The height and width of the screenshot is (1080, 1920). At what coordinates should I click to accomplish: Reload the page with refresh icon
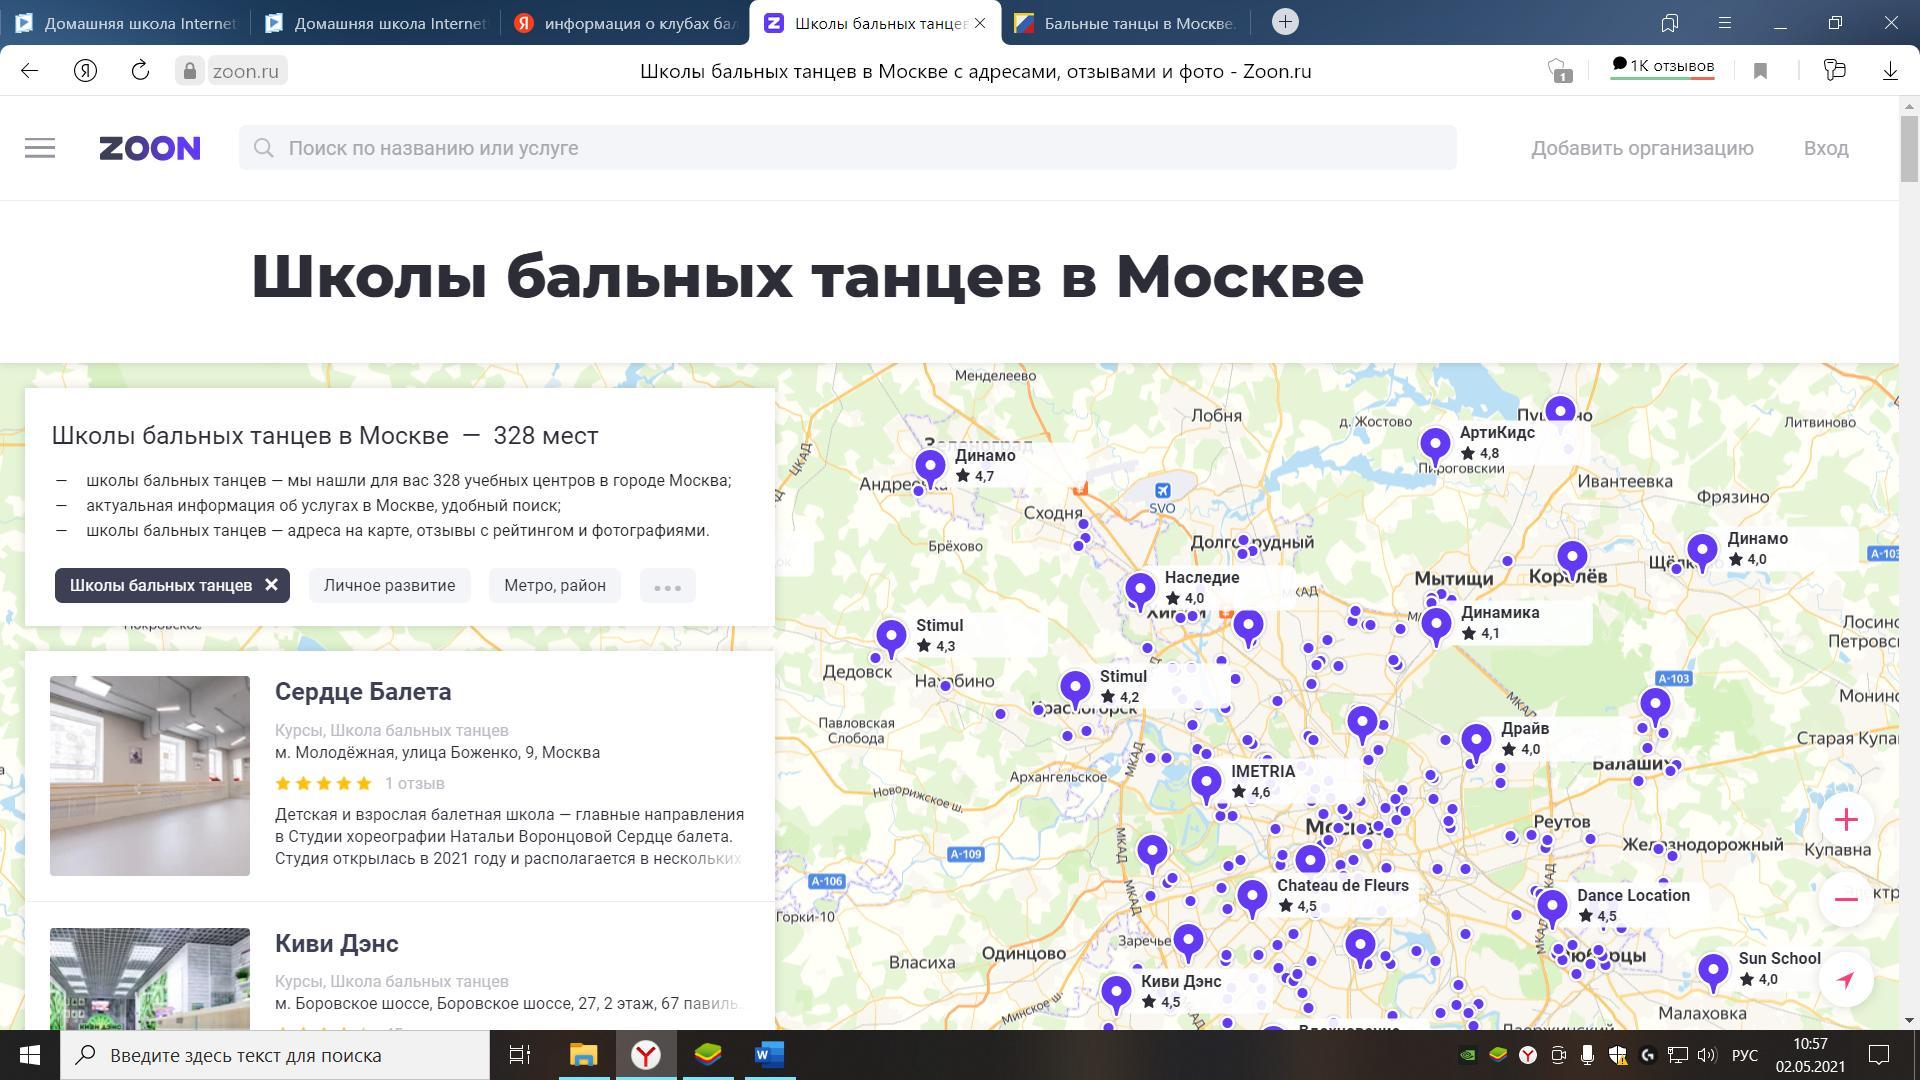click(x=140, y=71)
